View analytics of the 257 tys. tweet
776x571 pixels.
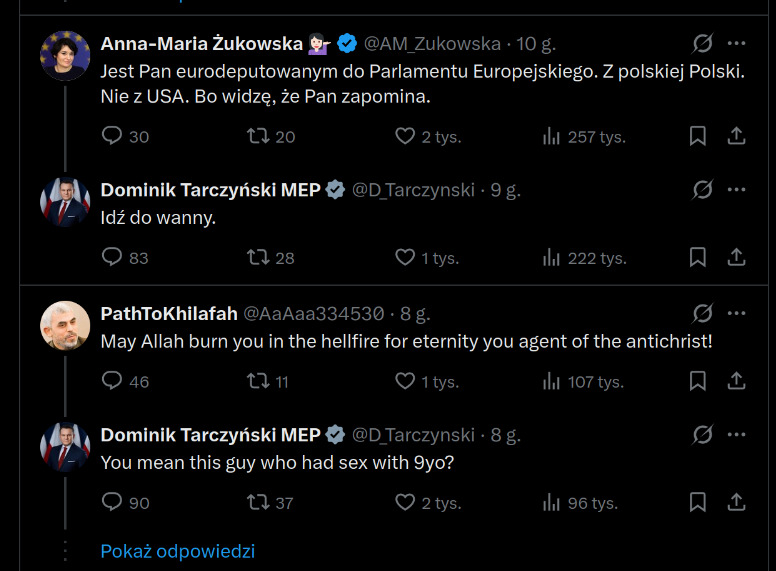point(551,136)
